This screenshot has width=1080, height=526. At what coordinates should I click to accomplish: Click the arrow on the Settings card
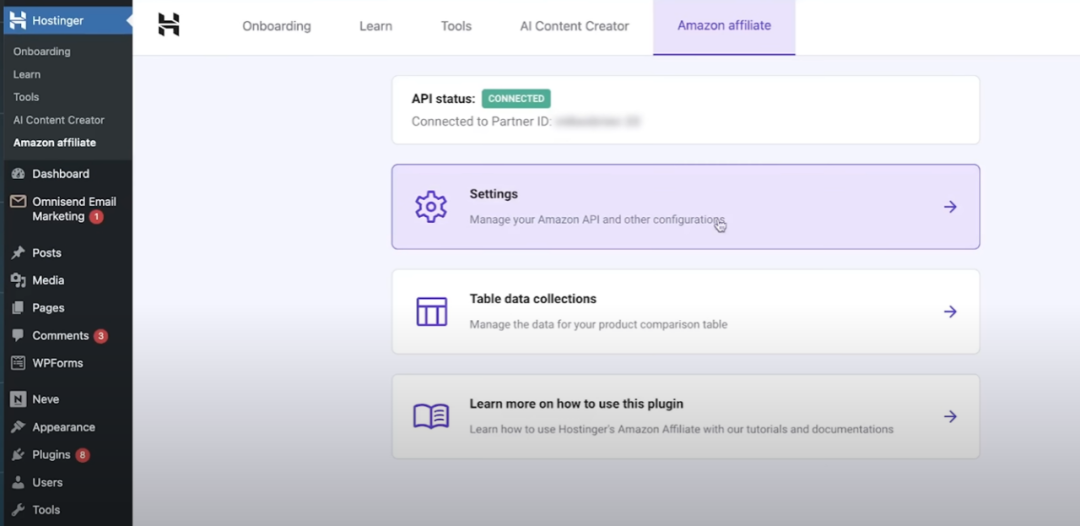pos(950,207)
